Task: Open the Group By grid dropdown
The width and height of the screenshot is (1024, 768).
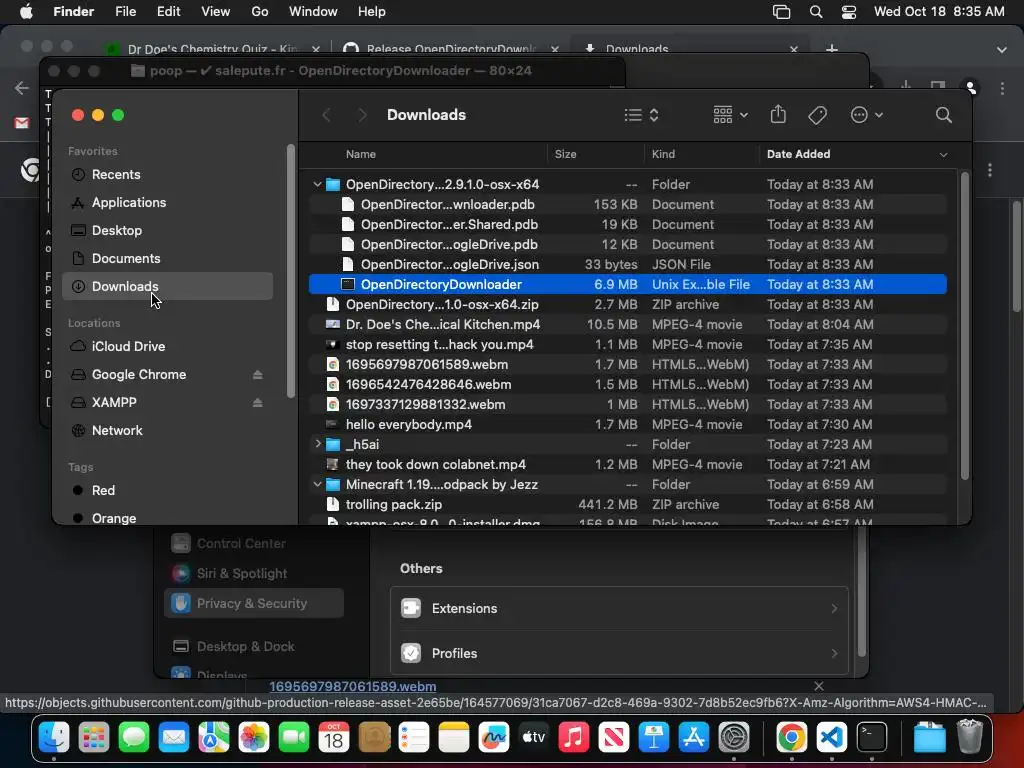Action: pyautogui.click(x=729, y=115)
